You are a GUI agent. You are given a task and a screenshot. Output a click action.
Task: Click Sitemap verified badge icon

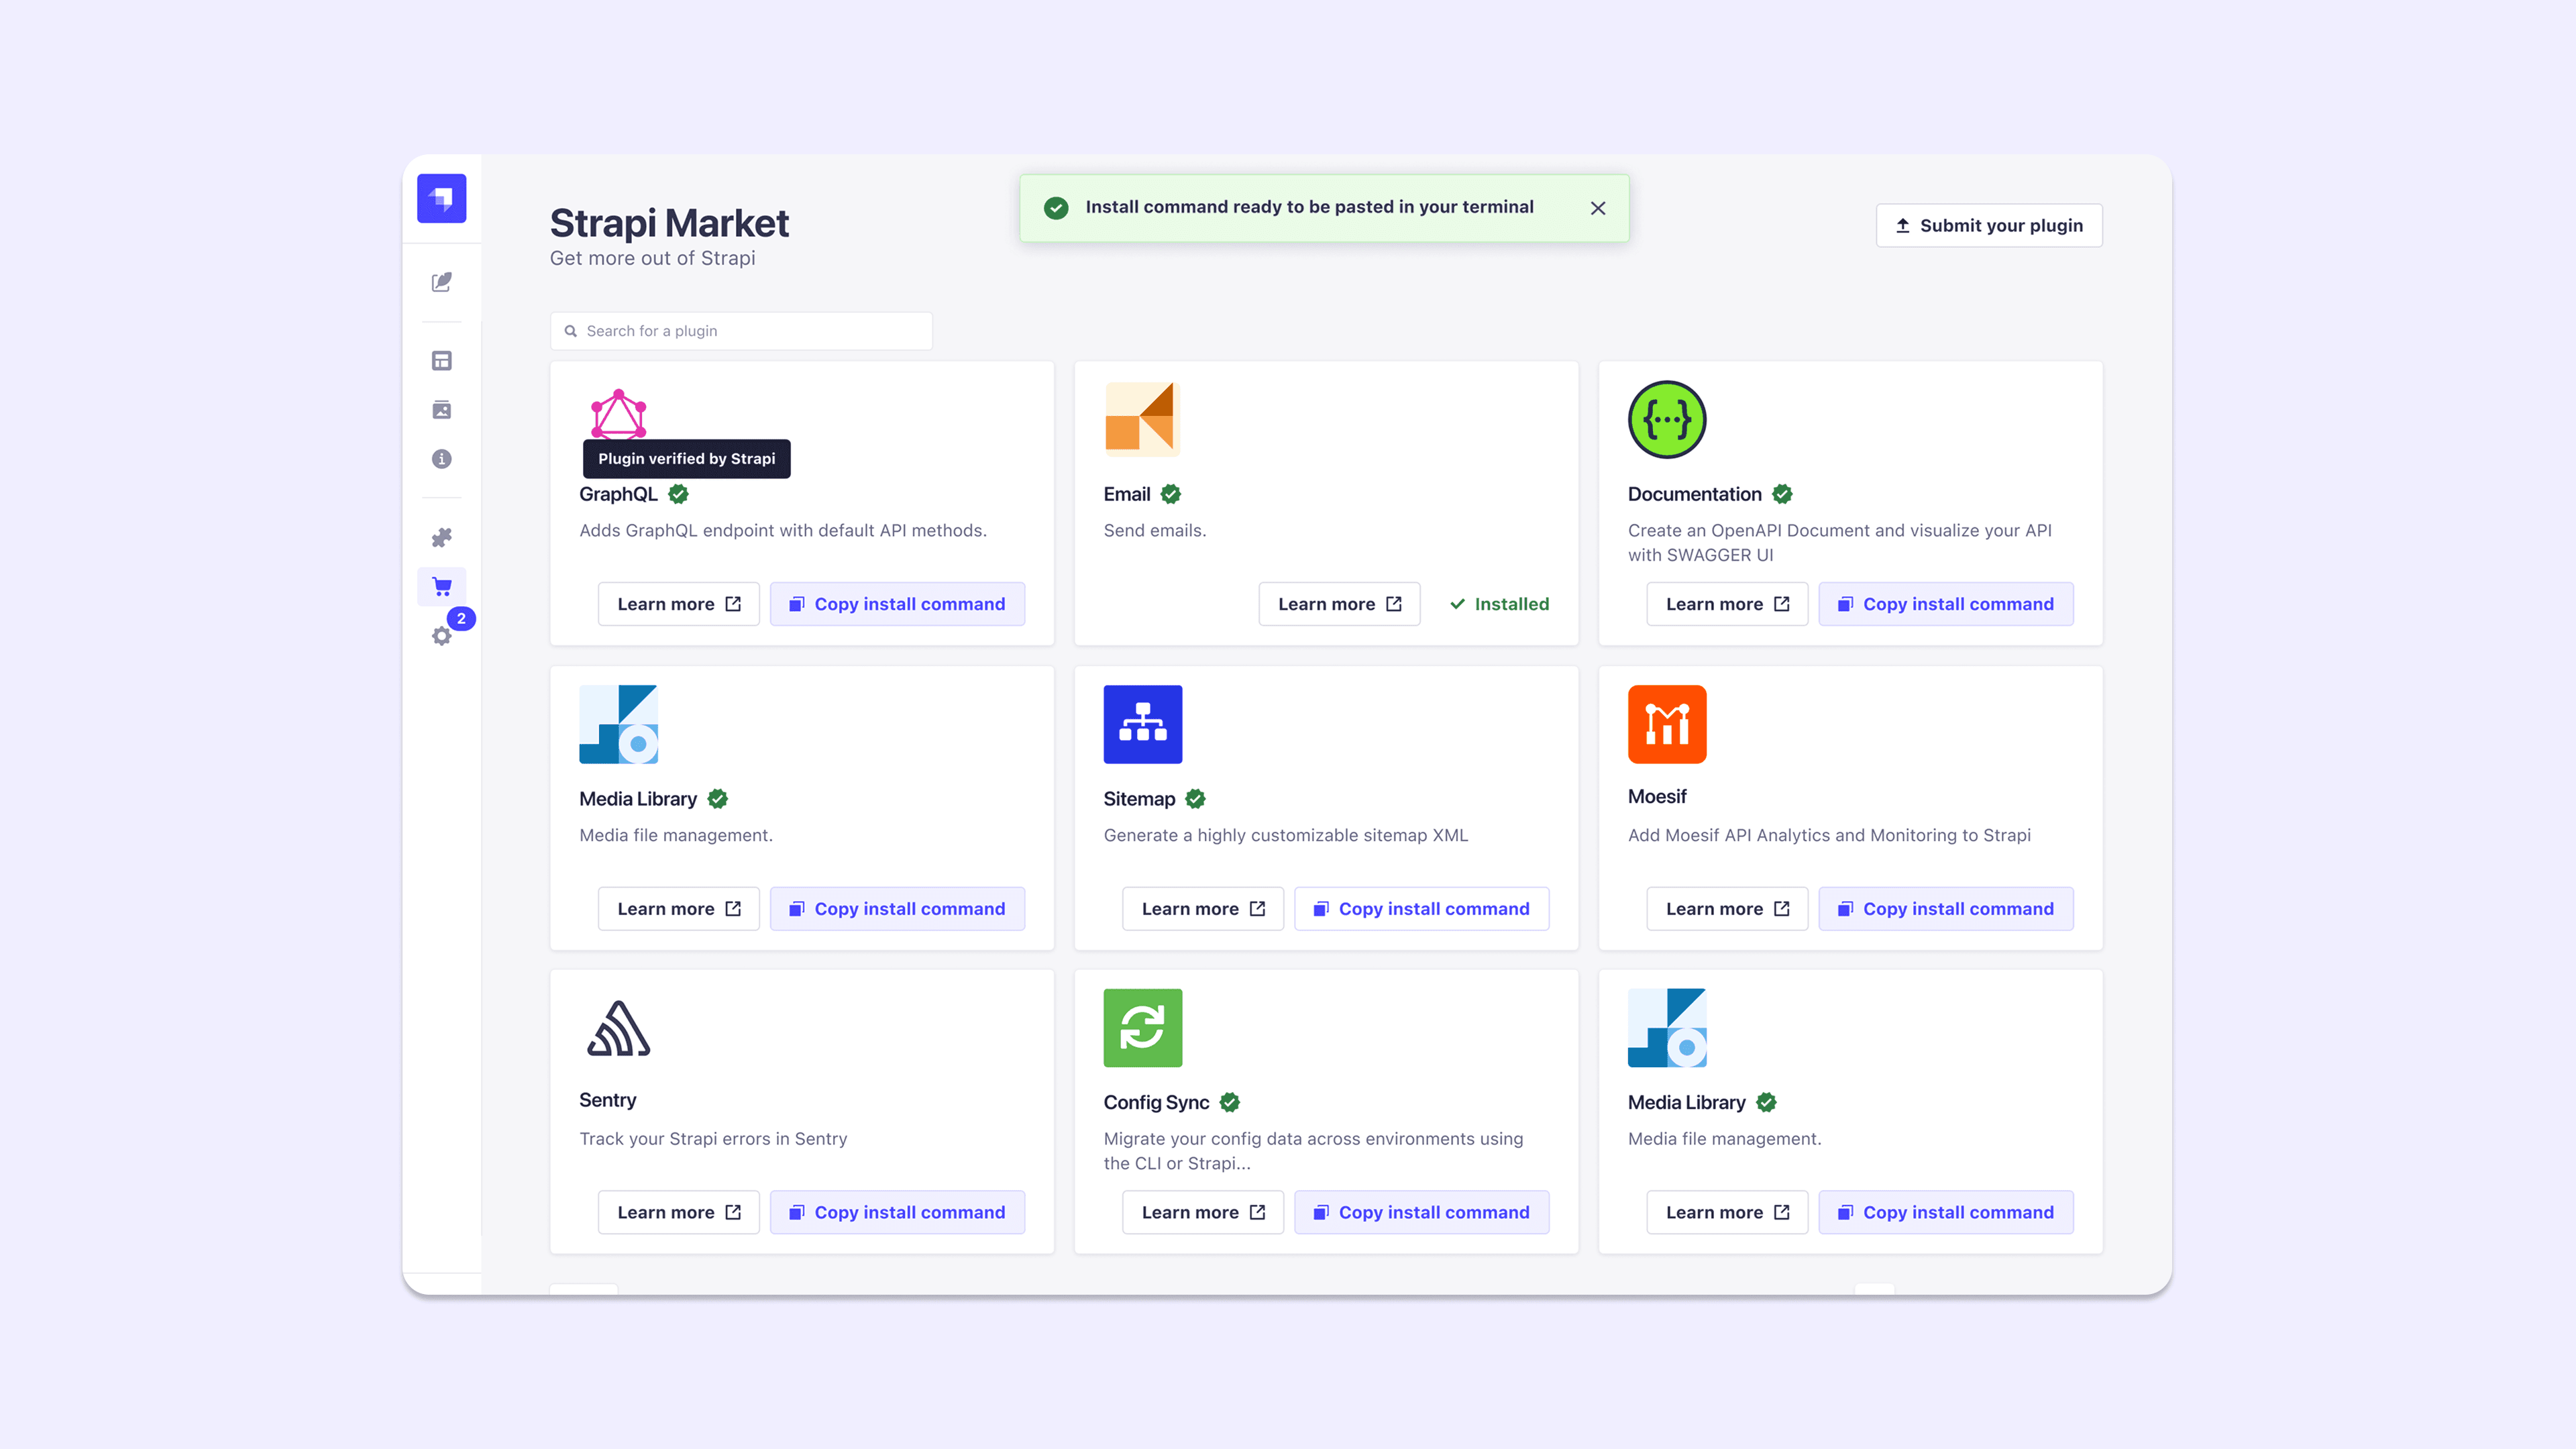click(1195, 799)
